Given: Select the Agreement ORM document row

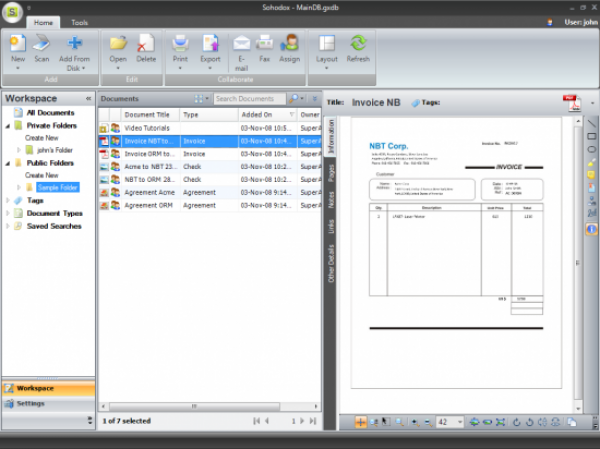Looking at the screenshot, I should (150, 205).
